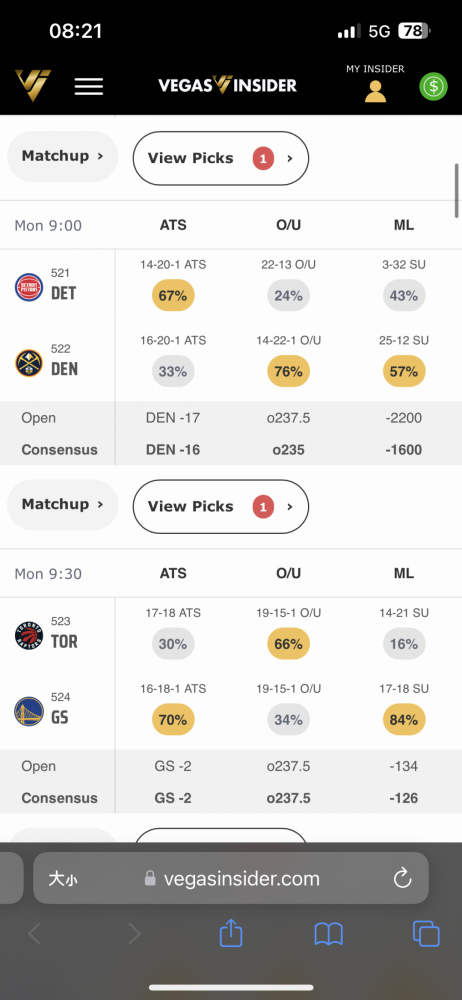Image resolution: width=462 pixels, height=1000 pixels.
Task: Tap the Vegas Insider header logo
Action: pos(227,85)
